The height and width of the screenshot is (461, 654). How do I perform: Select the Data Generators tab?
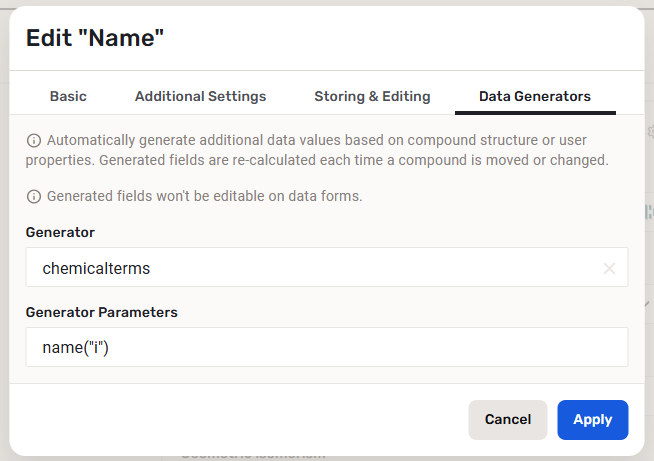pos(535,97)
